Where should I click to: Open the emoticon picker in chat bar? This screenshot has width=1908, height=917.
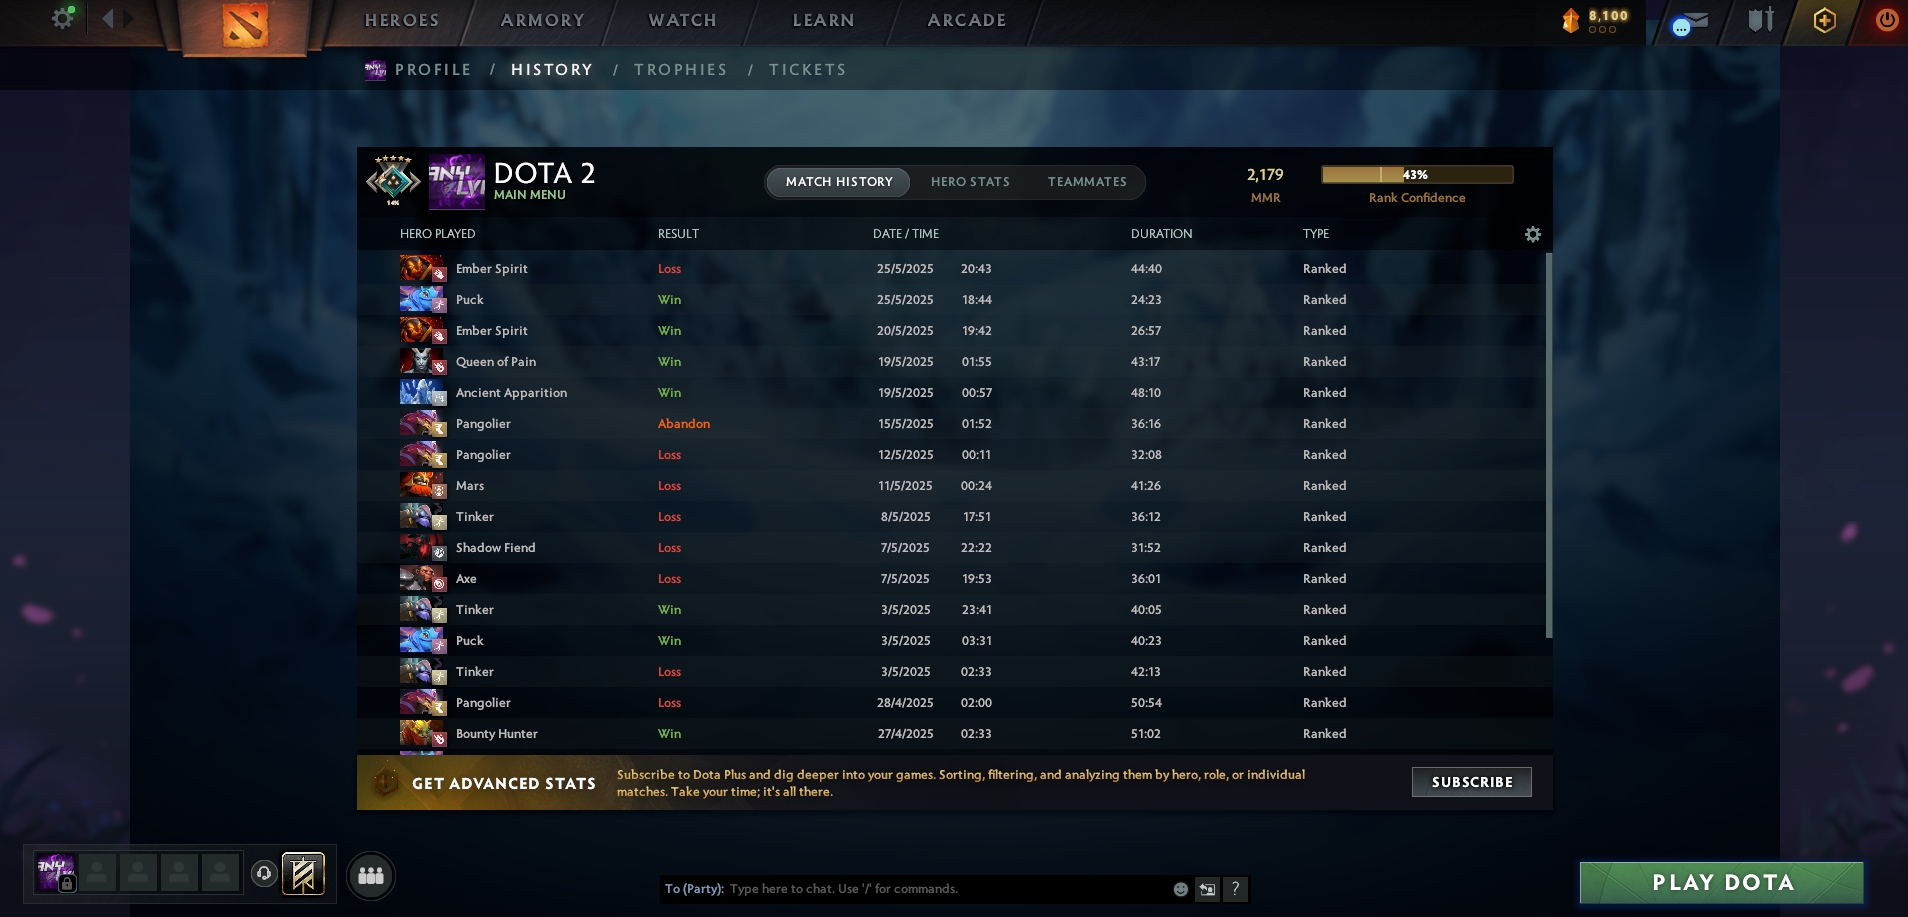pyautogui.click(x=1181, y=889)
